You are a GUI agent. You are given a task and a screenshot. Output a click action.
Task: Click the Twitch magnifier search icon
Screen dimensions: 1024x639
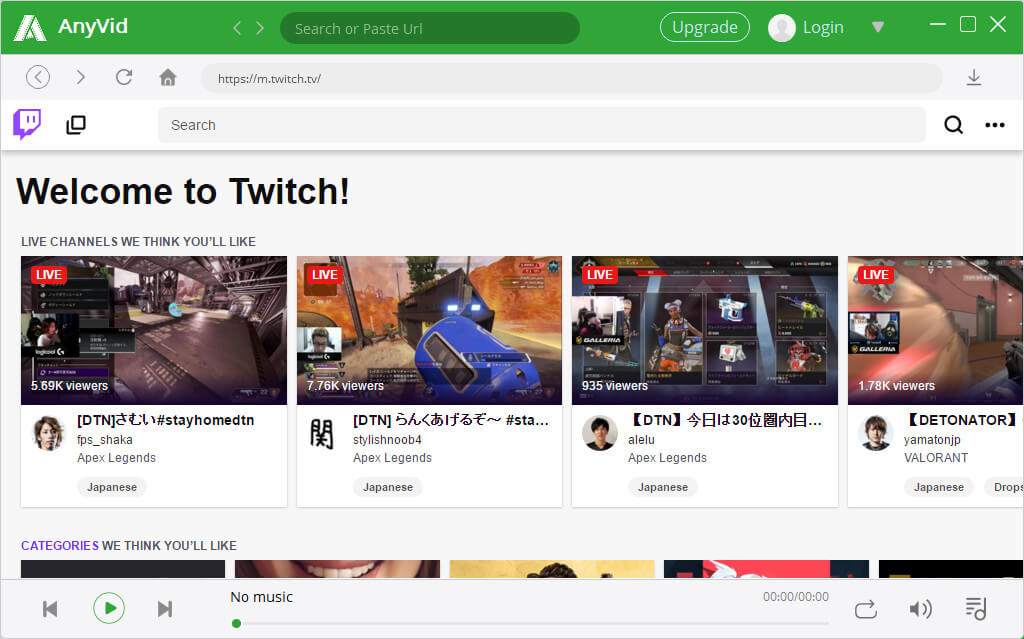[953, 125]
